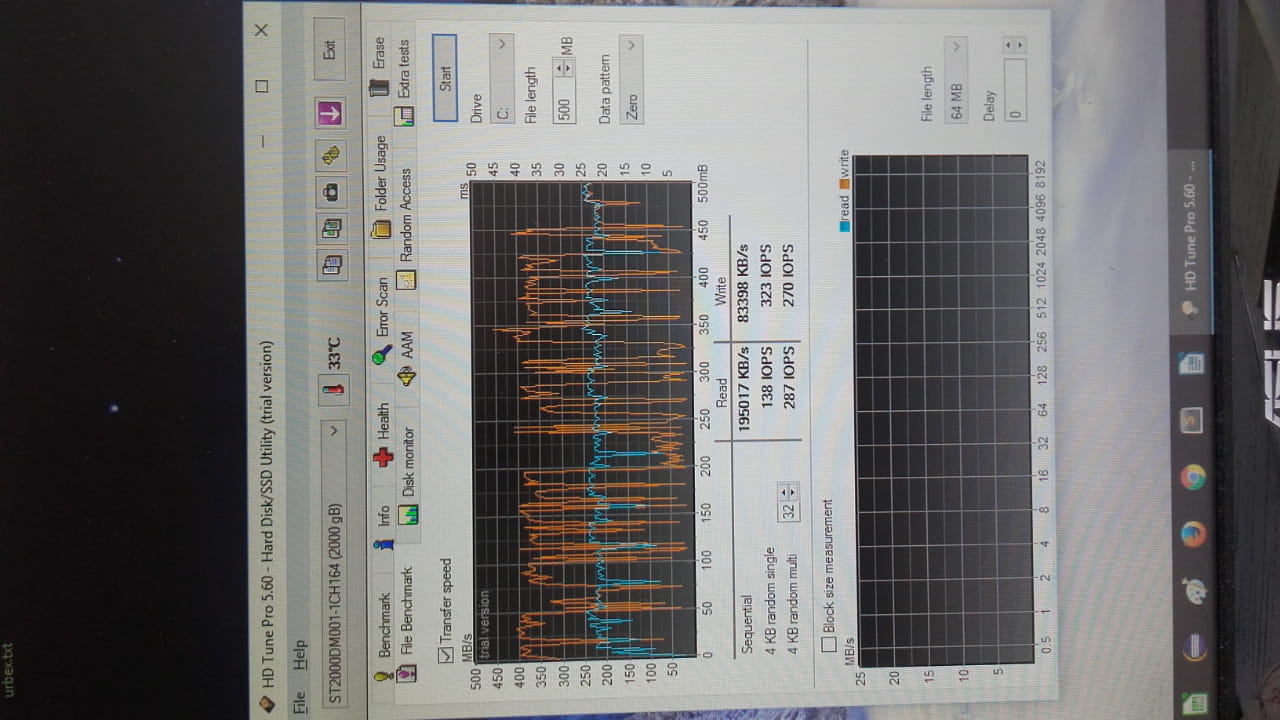Start the file benchmark
1280x720 pixels.
point(445,78)
